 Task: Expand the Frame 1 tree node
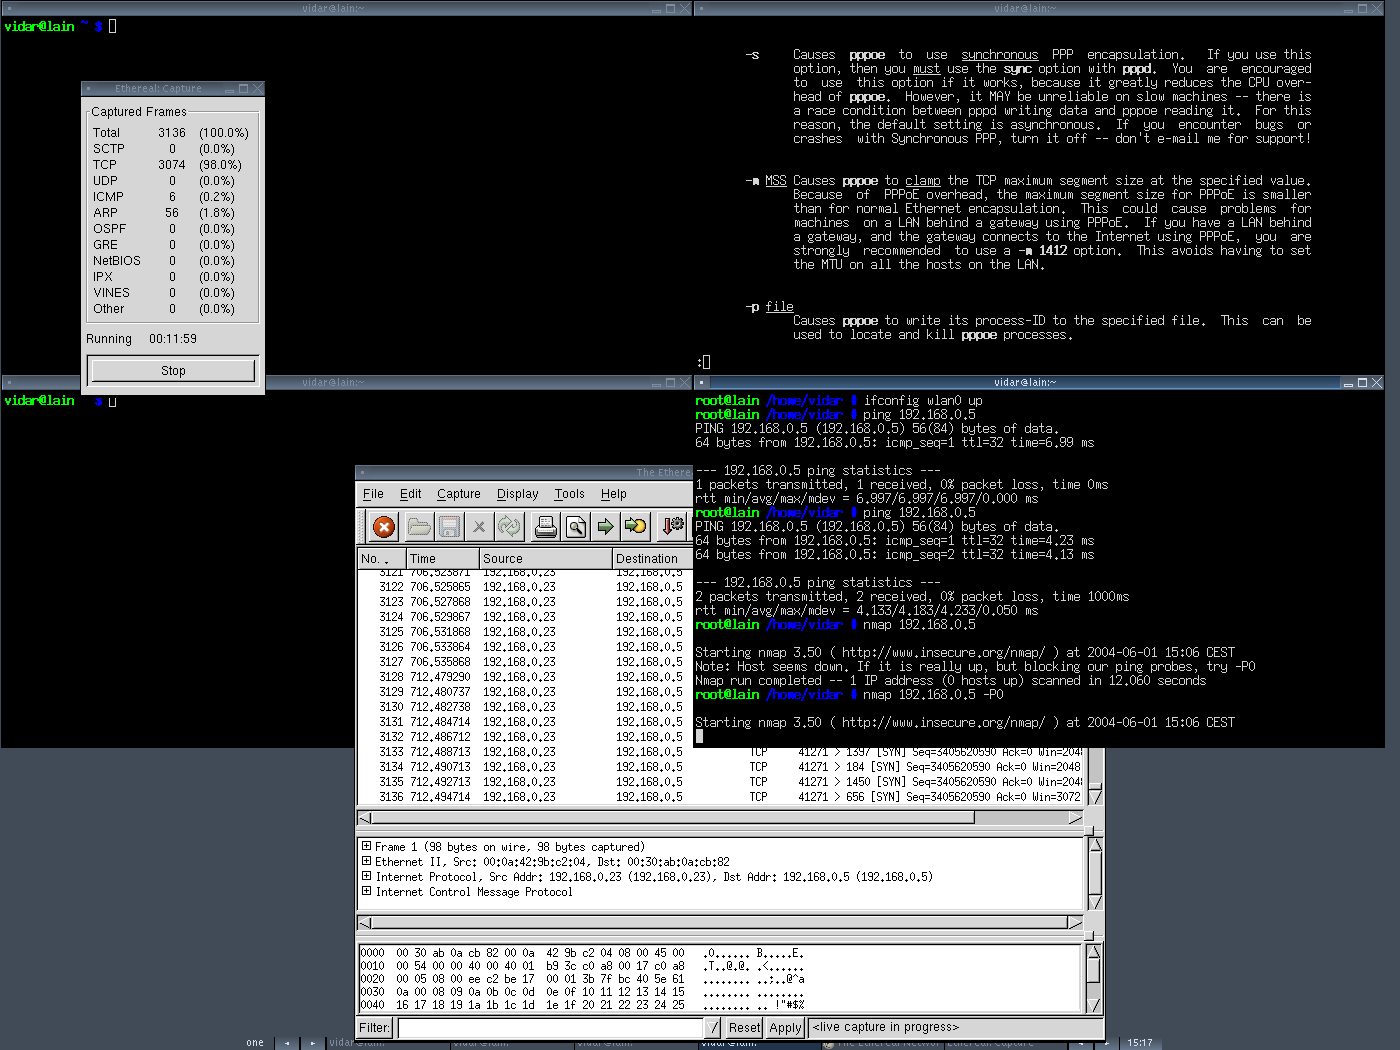(x=366, y=846)
